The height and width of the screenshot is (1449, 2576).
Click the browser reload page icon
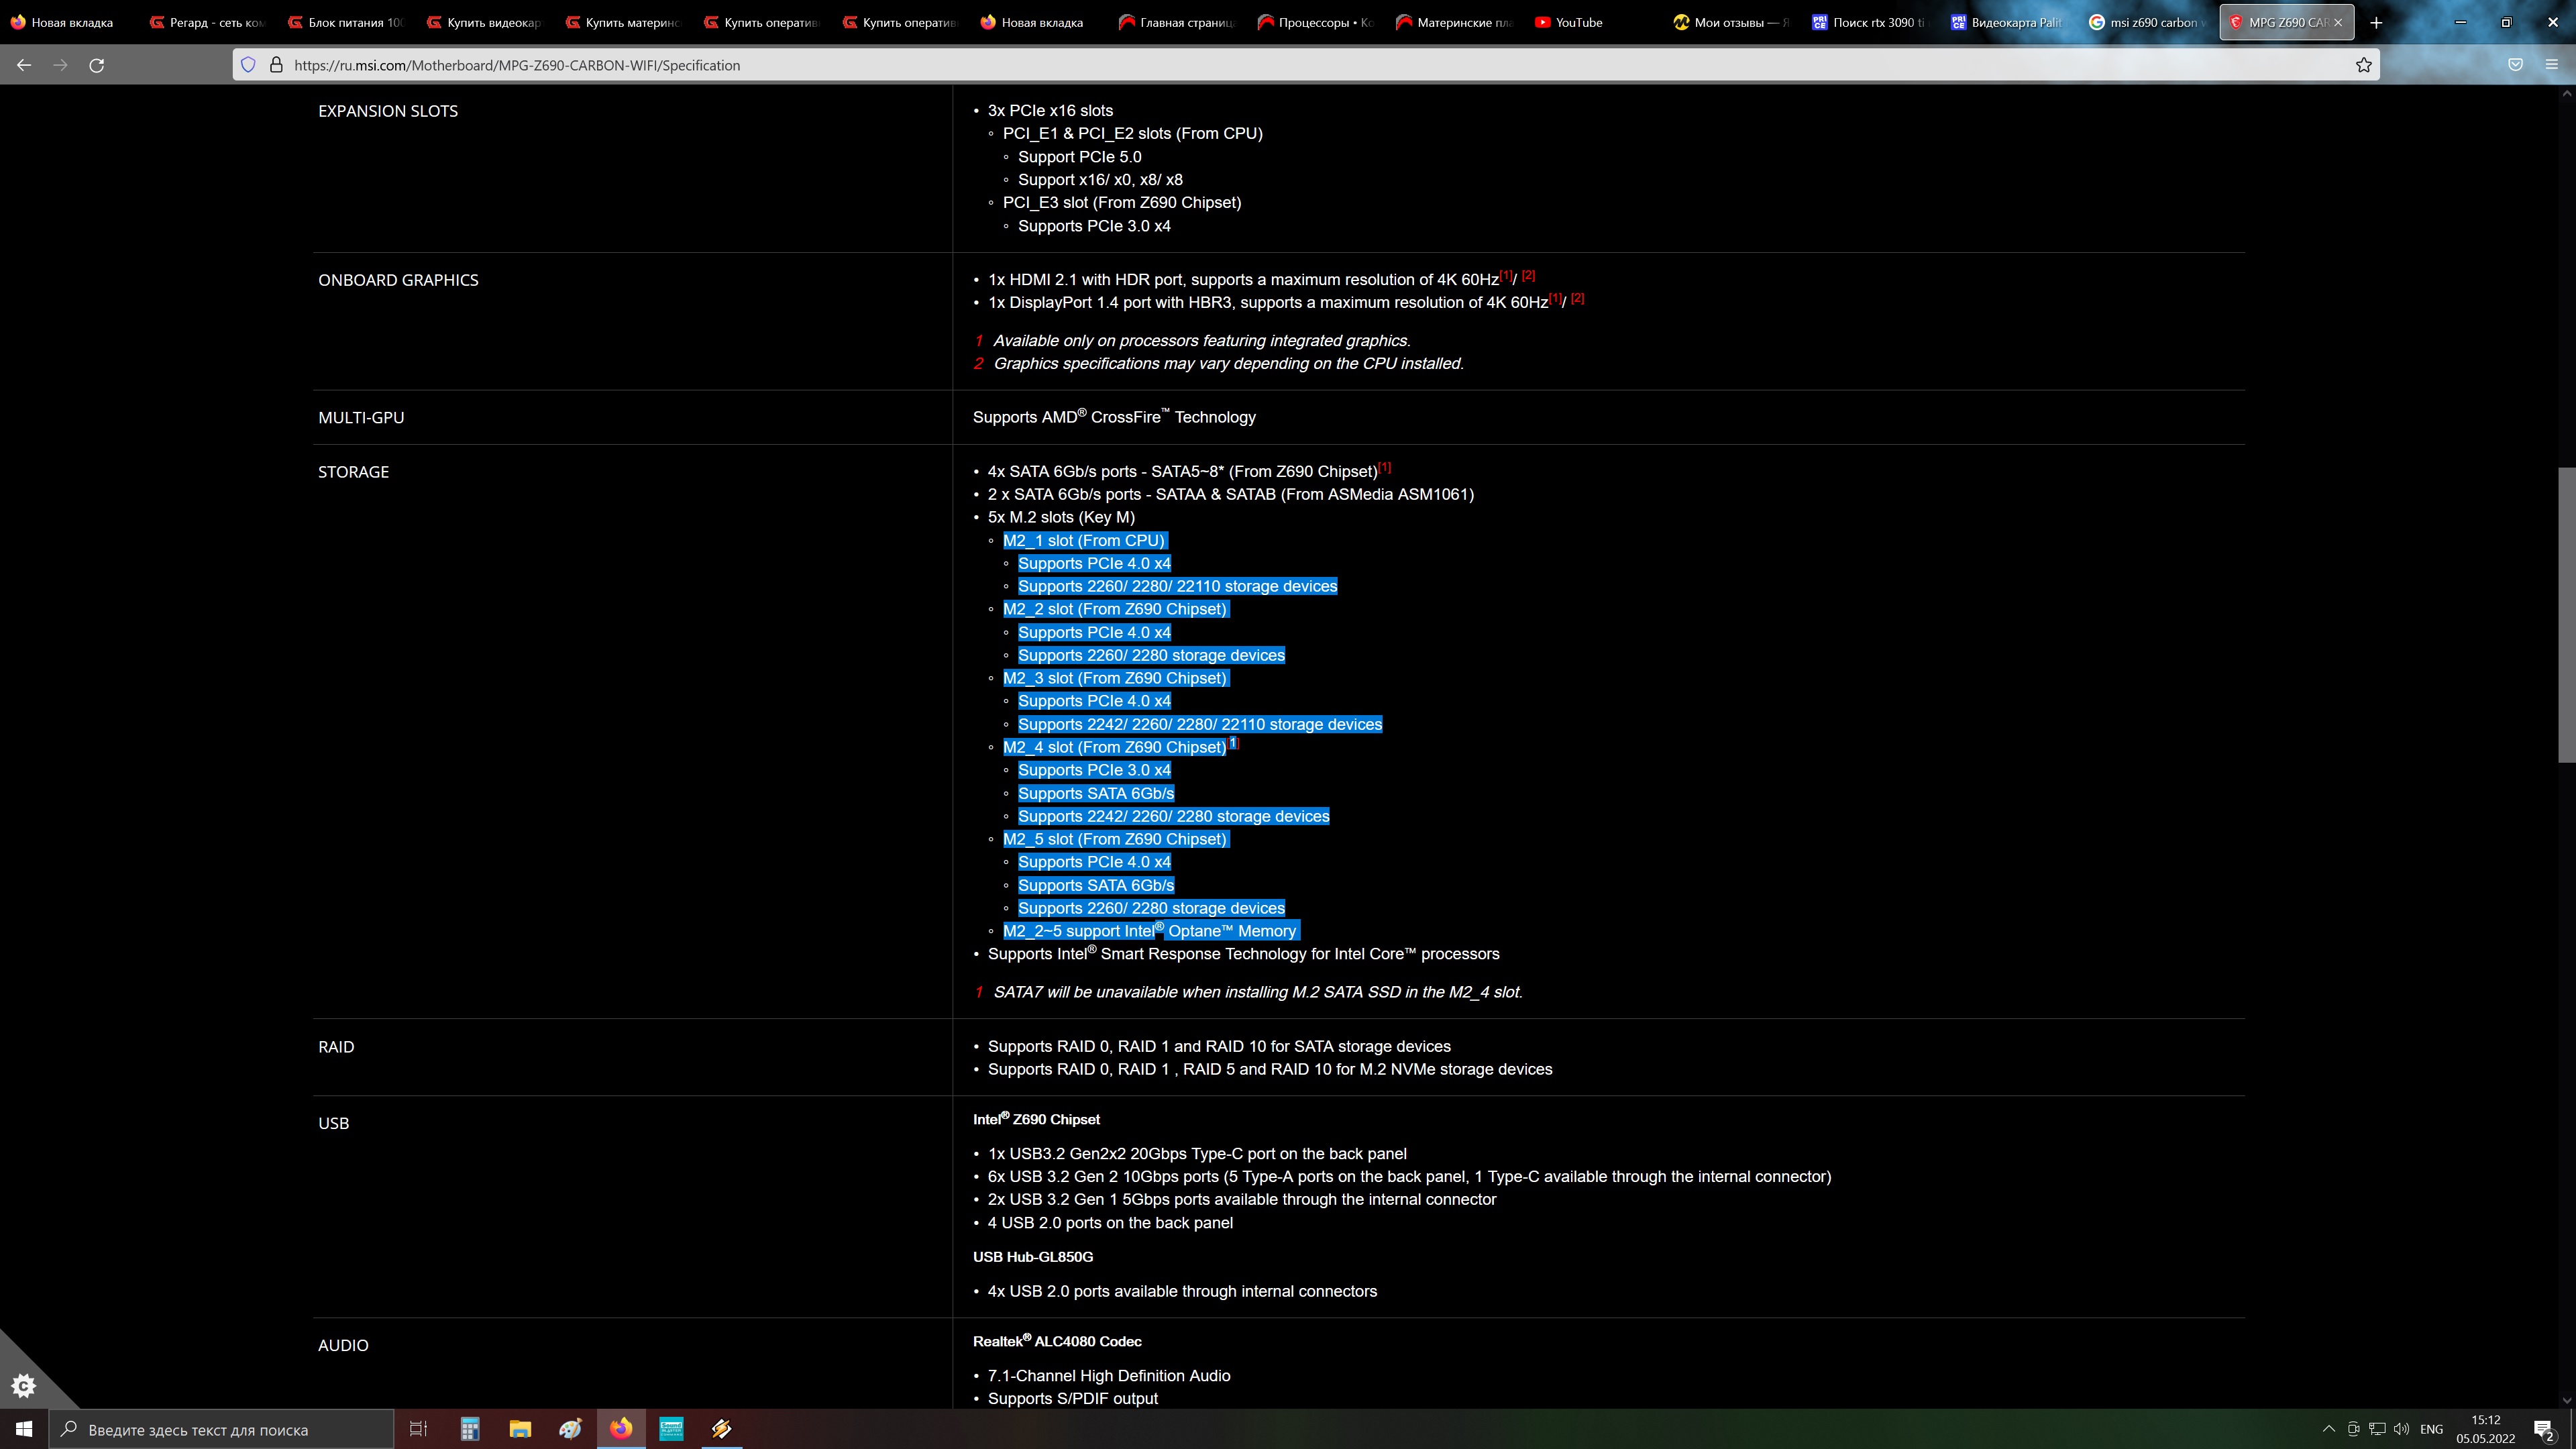click(97, 65)
